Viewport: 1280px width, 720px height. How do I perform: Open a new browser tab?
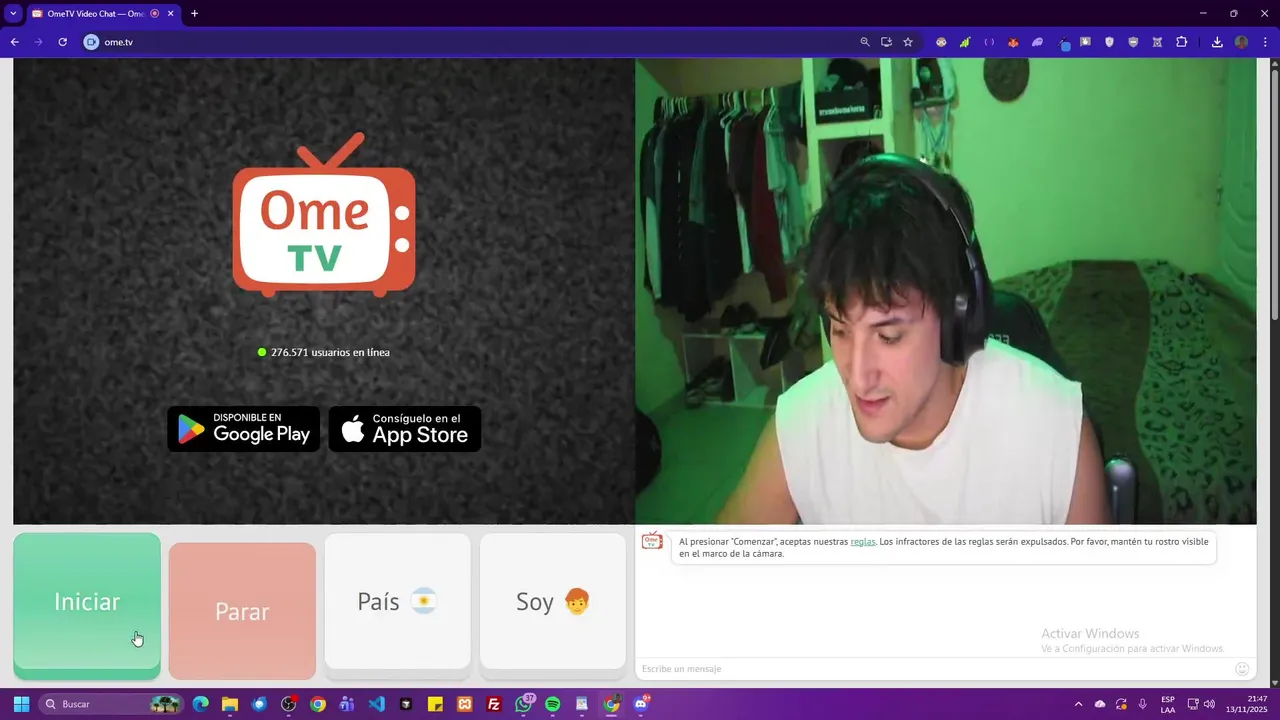point(194,14)
